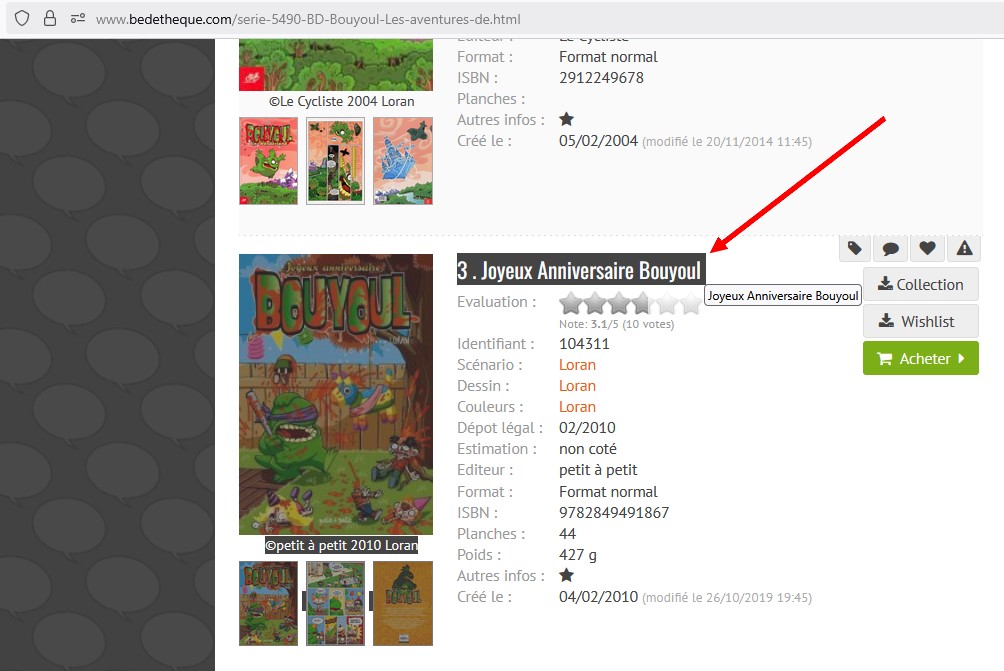
Task: Open comments via the speech bubble icon
Action: point(891,248)
